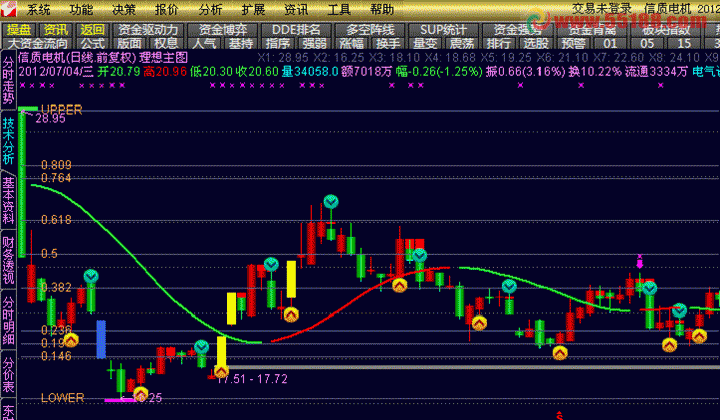The height and width of the screenshot is (420, 720).
Task: Click the 操盘 toolbar button
Action: [x=19, y=30]
